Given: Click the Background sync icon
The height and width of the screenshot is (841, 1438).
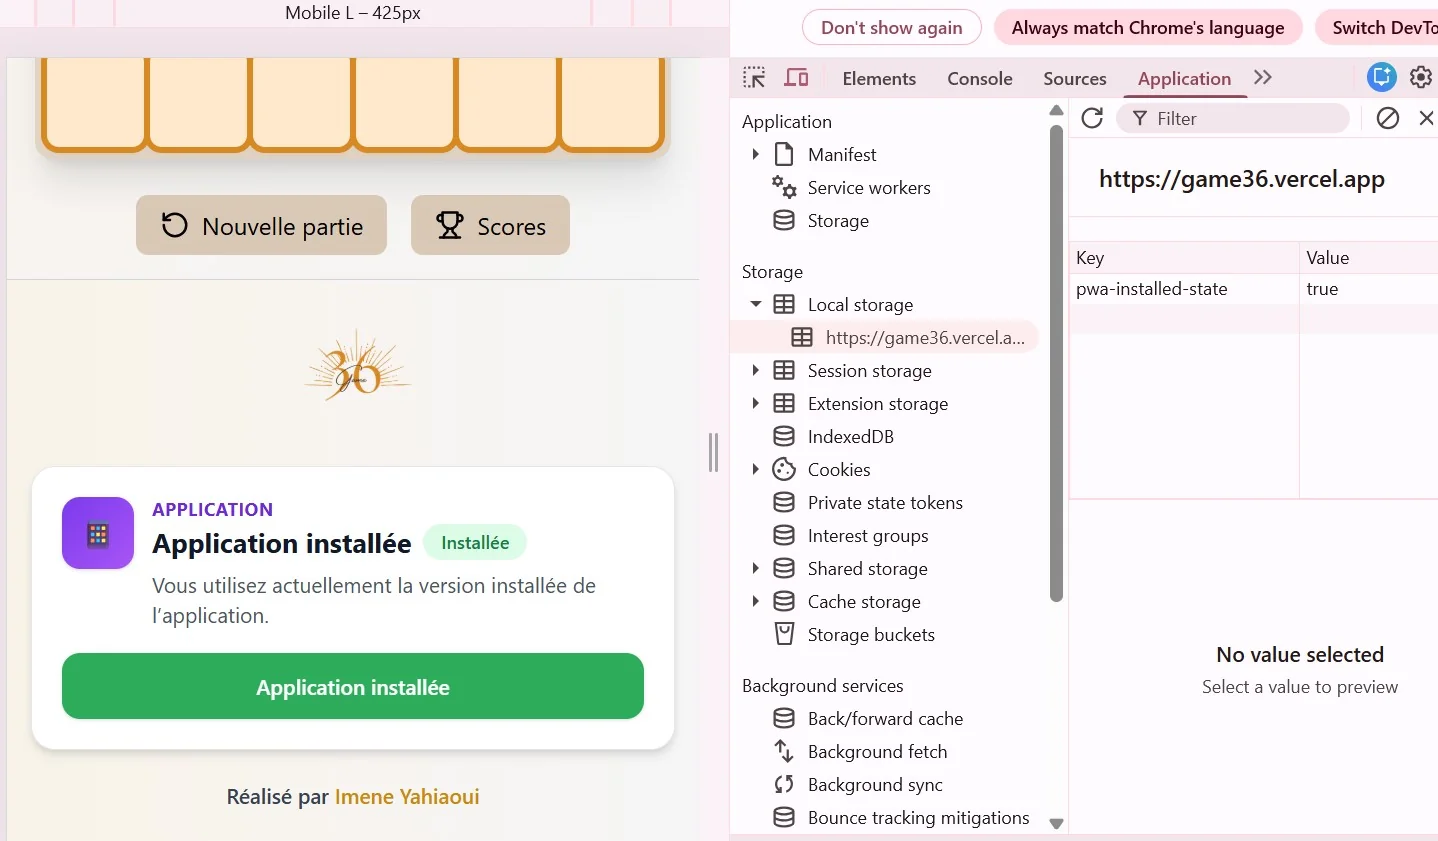Looking at the screenshot, I should coord(784,784).
